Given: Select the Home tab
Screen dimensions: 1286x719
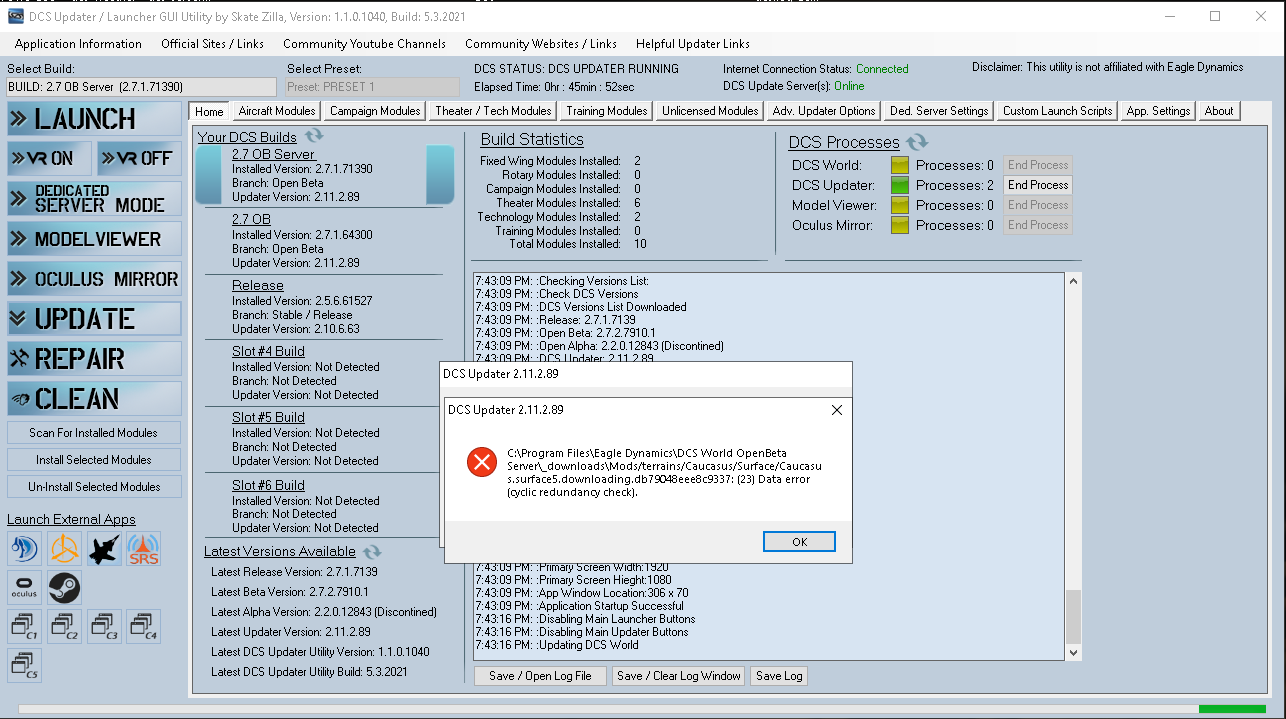Looking at the screenshot, I should (209, 111).
